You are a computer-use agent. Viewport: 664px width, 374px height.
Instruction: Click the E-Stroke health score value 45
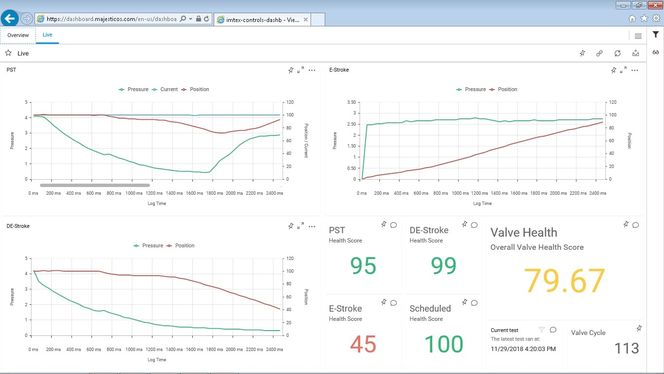click(x=363, y=344)
